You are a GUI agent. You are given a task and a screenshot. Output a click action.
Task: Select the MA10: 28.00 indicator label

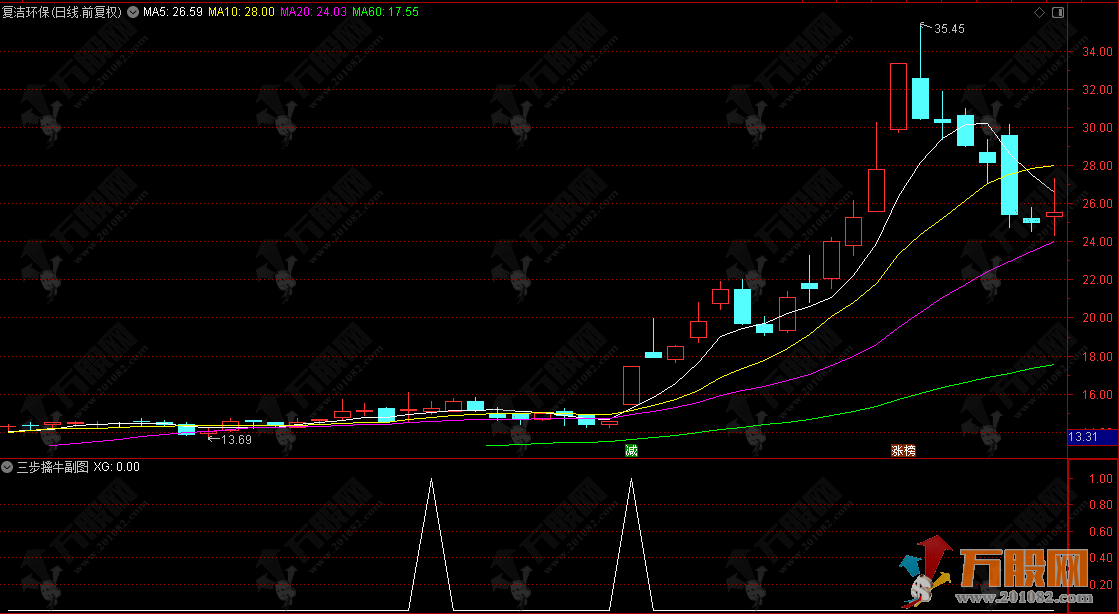click(x=241, y=13)
